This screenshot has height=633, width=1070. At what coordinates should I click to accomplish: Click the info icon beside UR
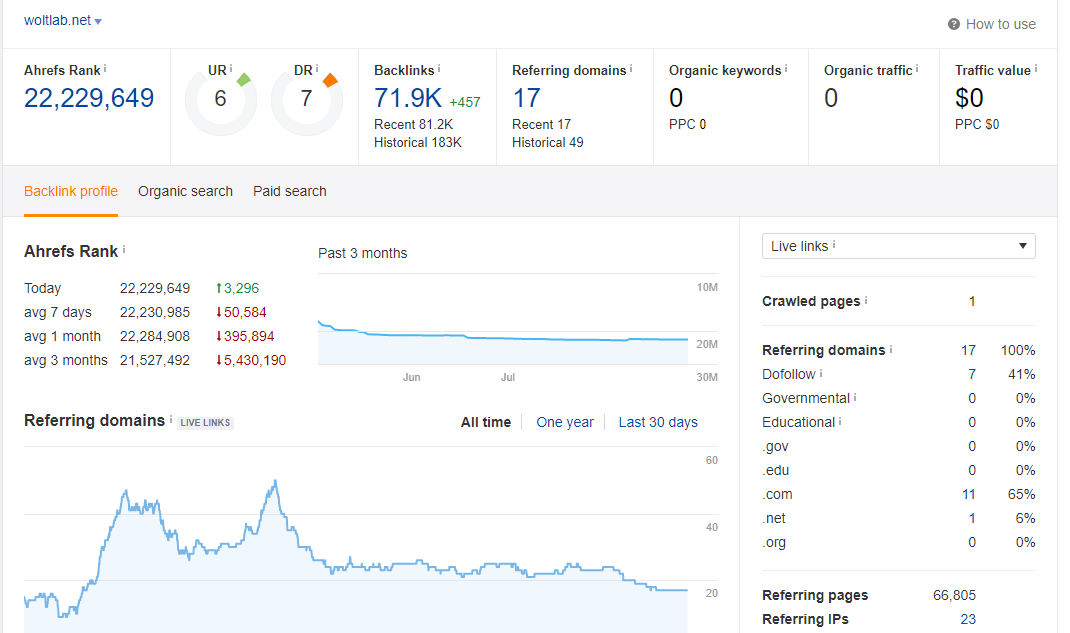click(231, 69)
